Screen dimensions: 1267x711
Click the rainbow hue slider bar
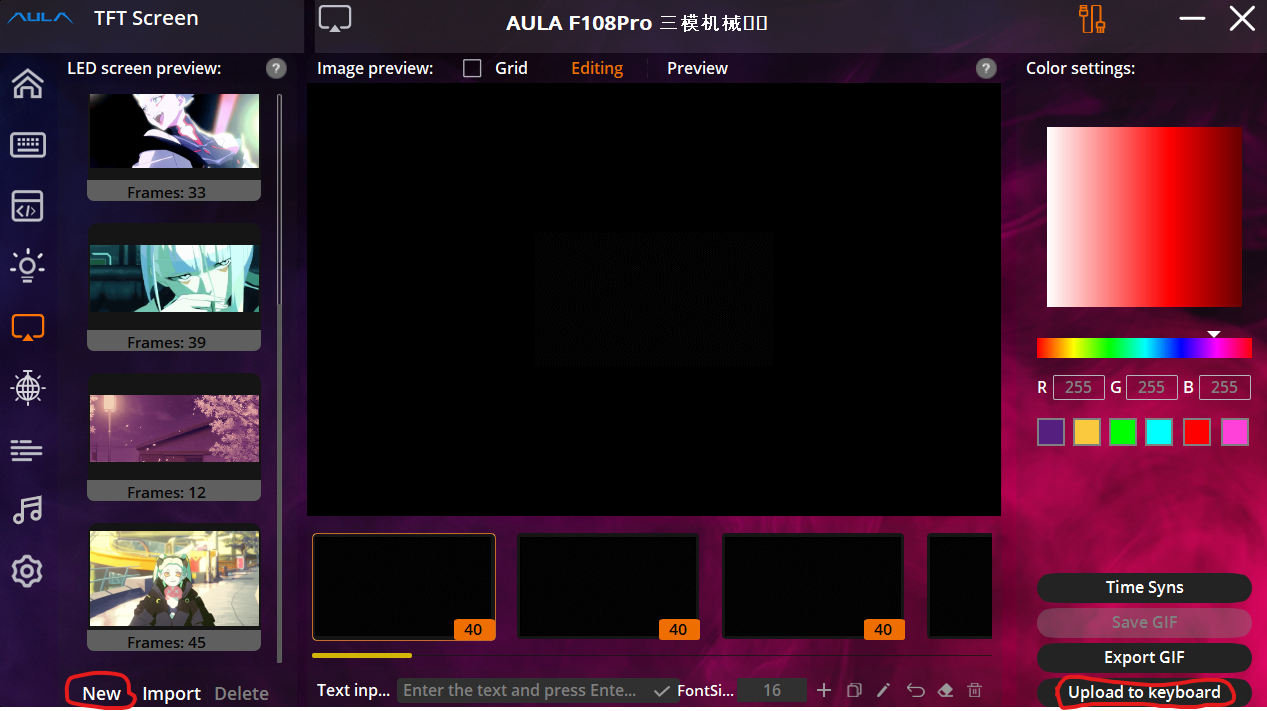point(1144,347)
